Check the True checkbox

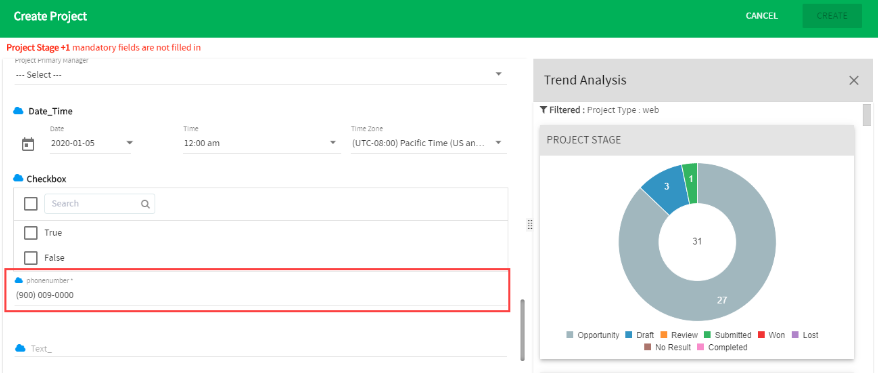click(x=30, y=232)
